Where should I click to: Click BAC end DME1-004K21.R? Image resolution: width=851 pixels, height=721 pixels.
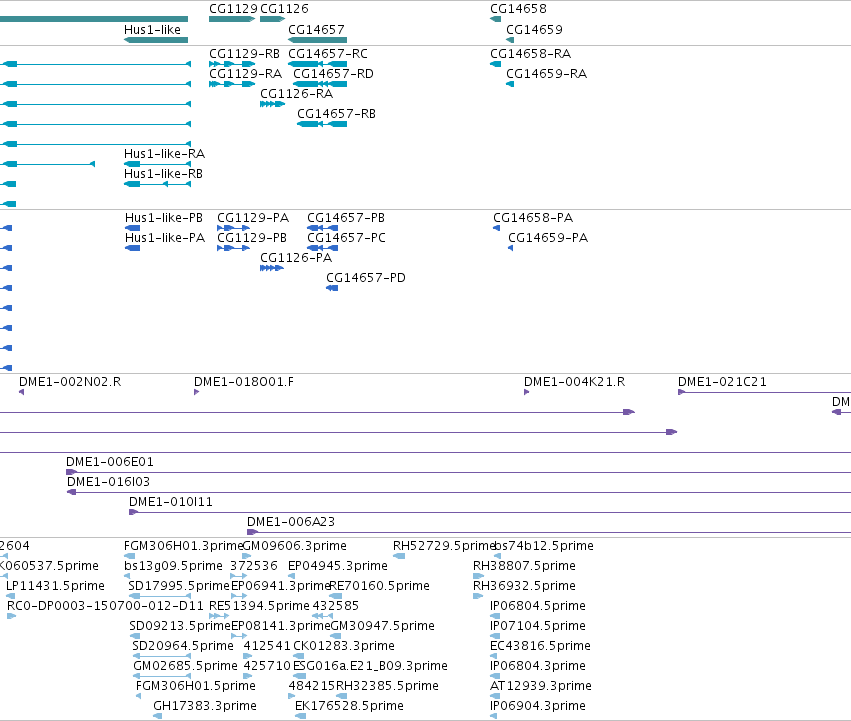[x=526, y=392]
